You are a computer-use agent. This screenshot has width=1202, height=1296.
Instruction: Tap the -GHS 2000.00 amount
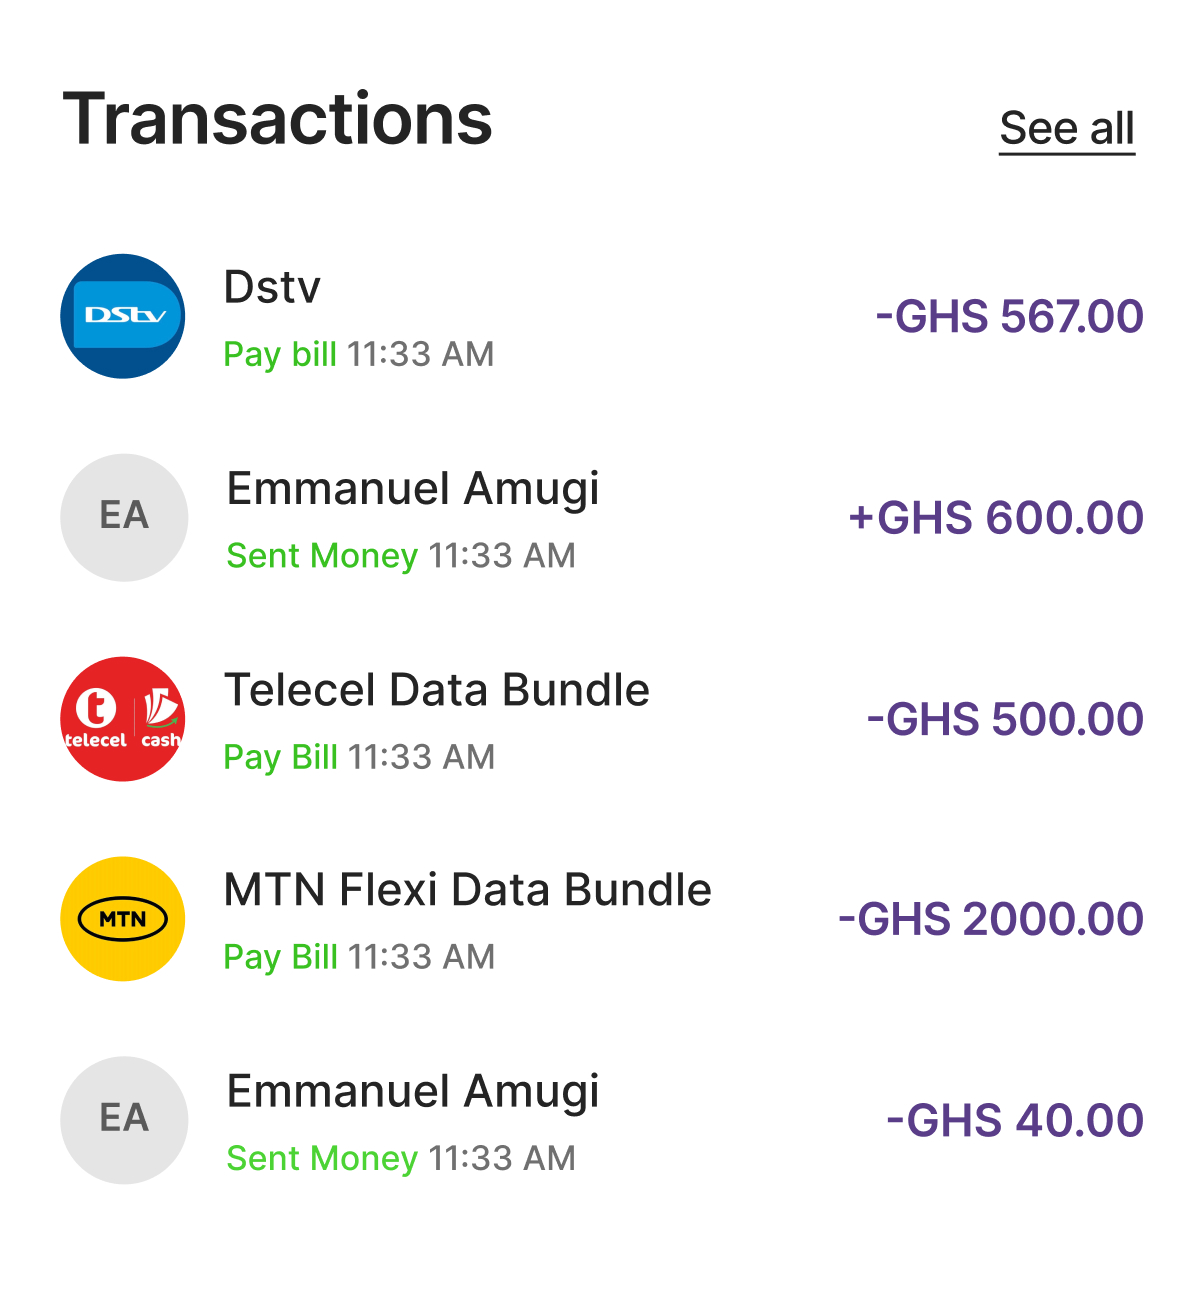(x=991, y=920)
